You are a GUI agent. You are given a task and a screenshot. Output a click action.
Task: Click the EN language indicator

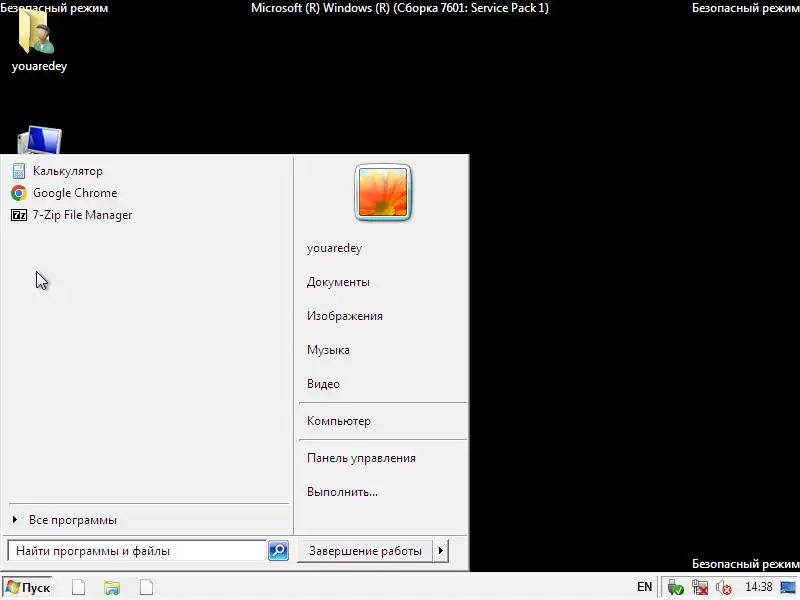(x=644, y=587)
